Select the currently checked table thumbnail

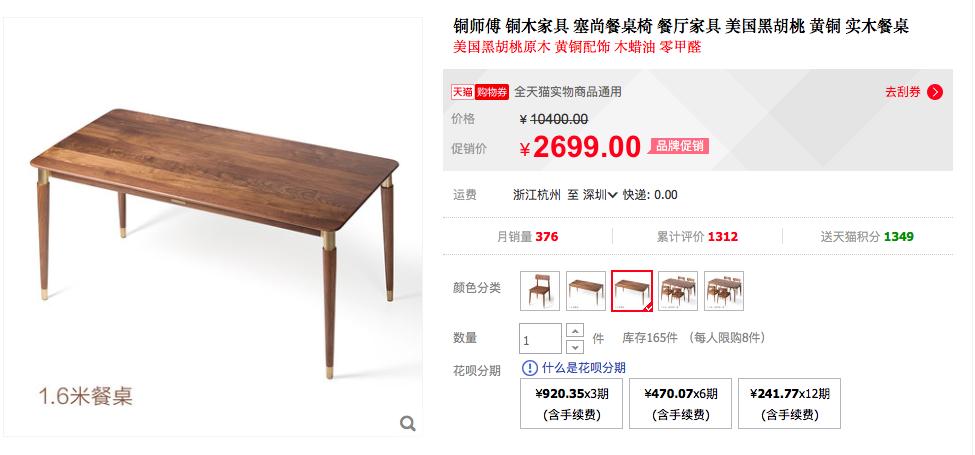click(x=632, y=291)
